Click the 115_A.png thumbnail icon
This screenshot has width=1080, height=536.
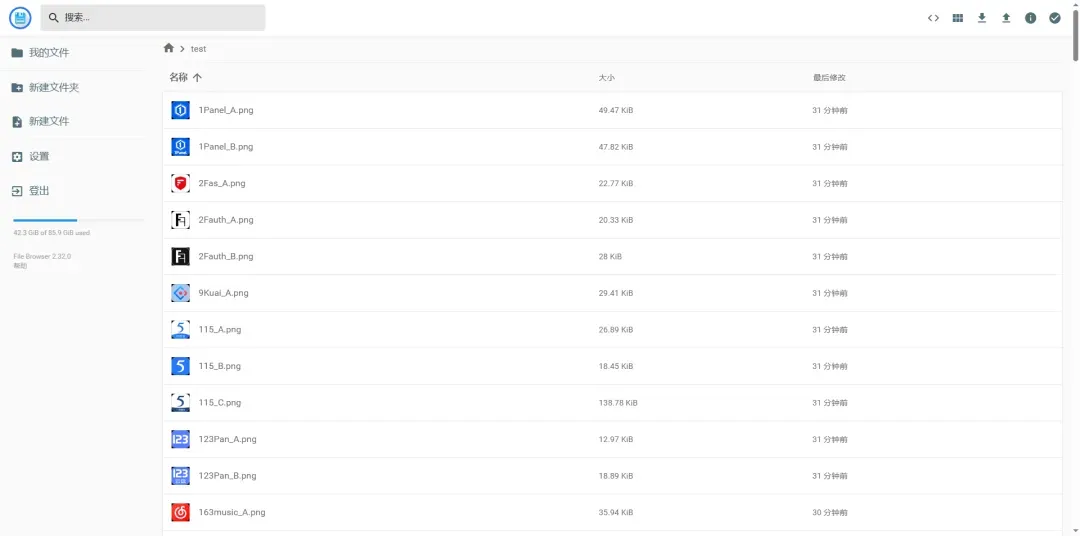[180, 329]
